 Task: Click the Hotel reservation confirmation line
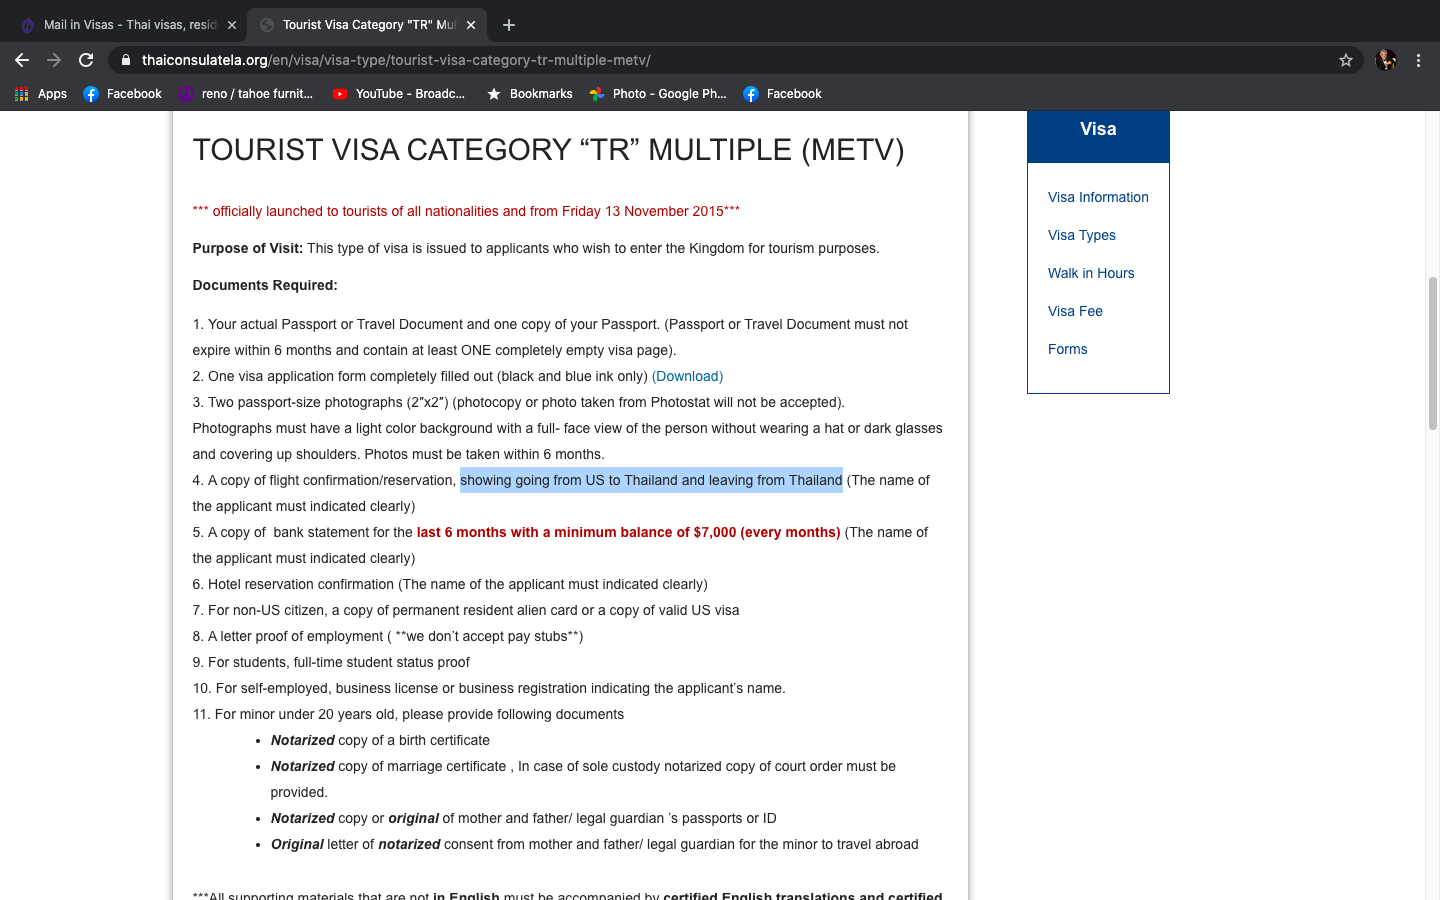pos(450,584)
